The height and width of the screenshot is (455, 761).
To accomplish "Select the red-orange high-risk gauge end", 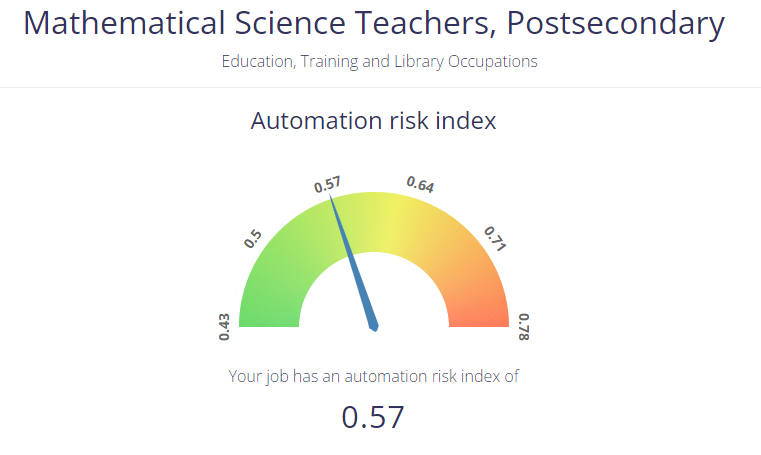I will (x=479, y=308).
